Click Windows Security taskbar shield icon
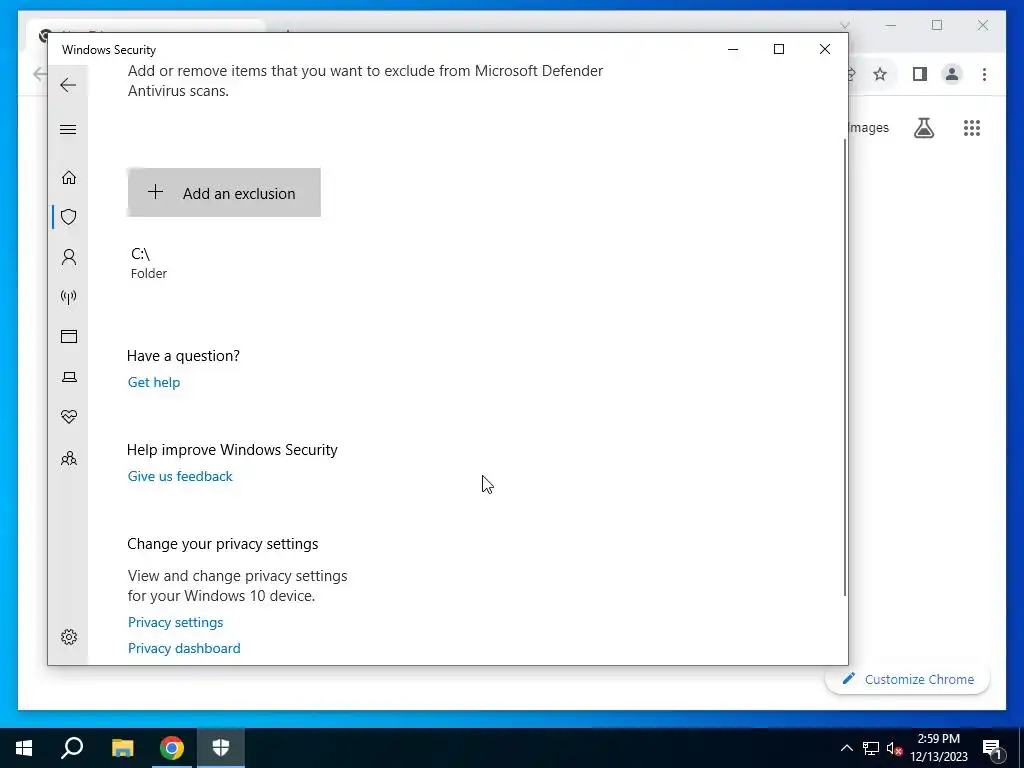The width and height of the screenshot is (1024, 768). click(x=221, y=748)
